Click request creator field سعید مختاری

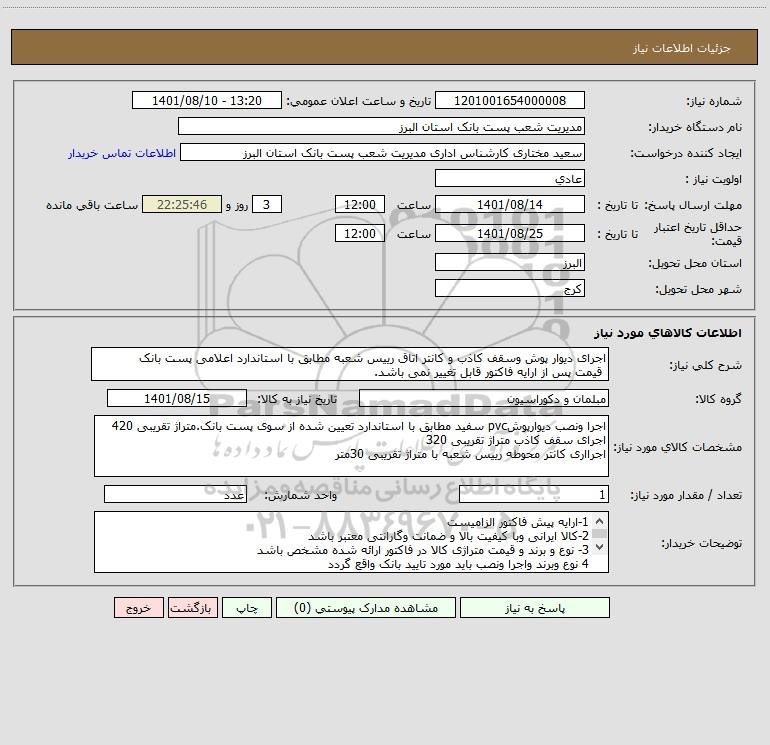[x=383, y=153]
